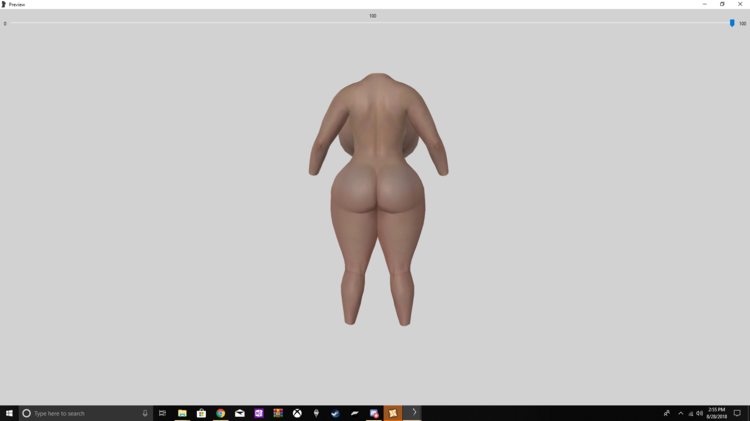Viewport: 750px width, 421px height.
Task: Show hidden system tray icons
Action: [681, 413]
